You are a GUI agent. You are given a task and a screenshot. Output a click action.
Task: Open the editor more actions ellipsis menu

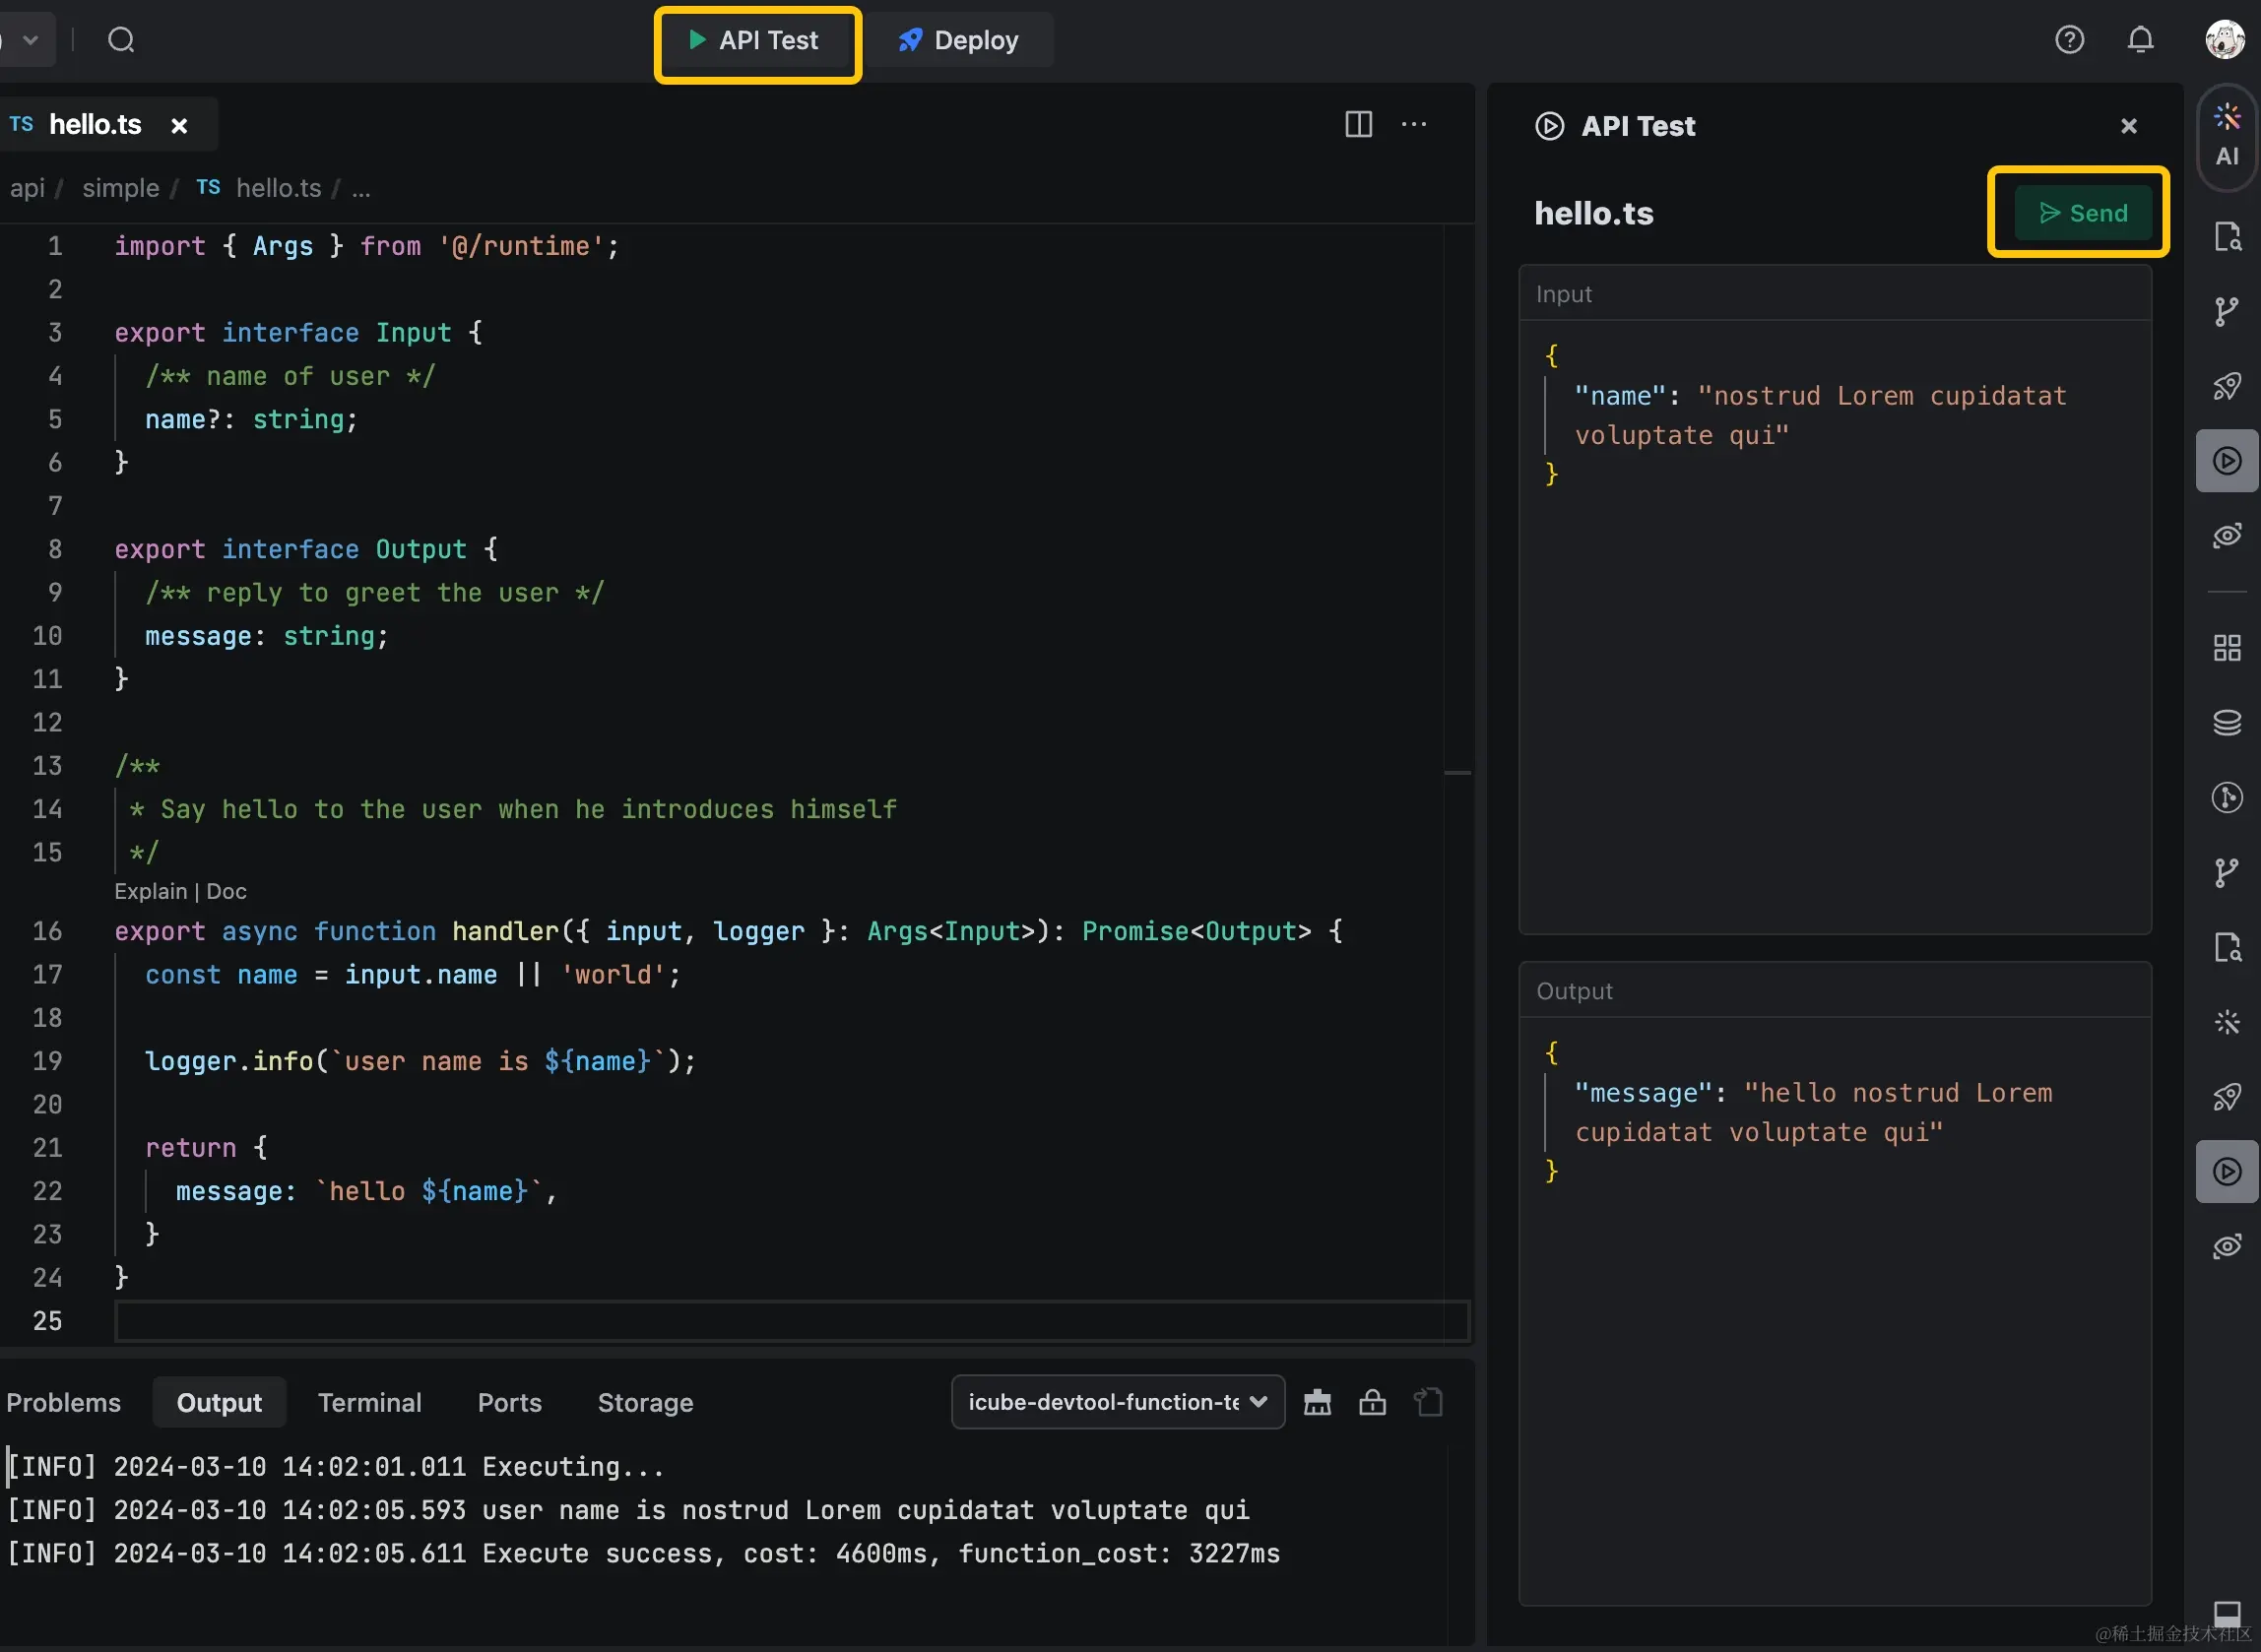[x=1413, y=124]
